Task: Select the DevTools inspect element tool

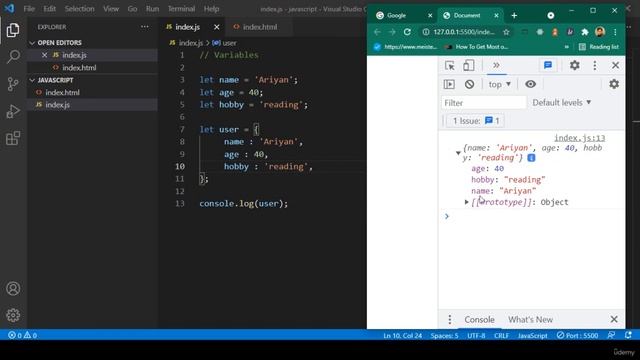Action: (x=449, y=65)
